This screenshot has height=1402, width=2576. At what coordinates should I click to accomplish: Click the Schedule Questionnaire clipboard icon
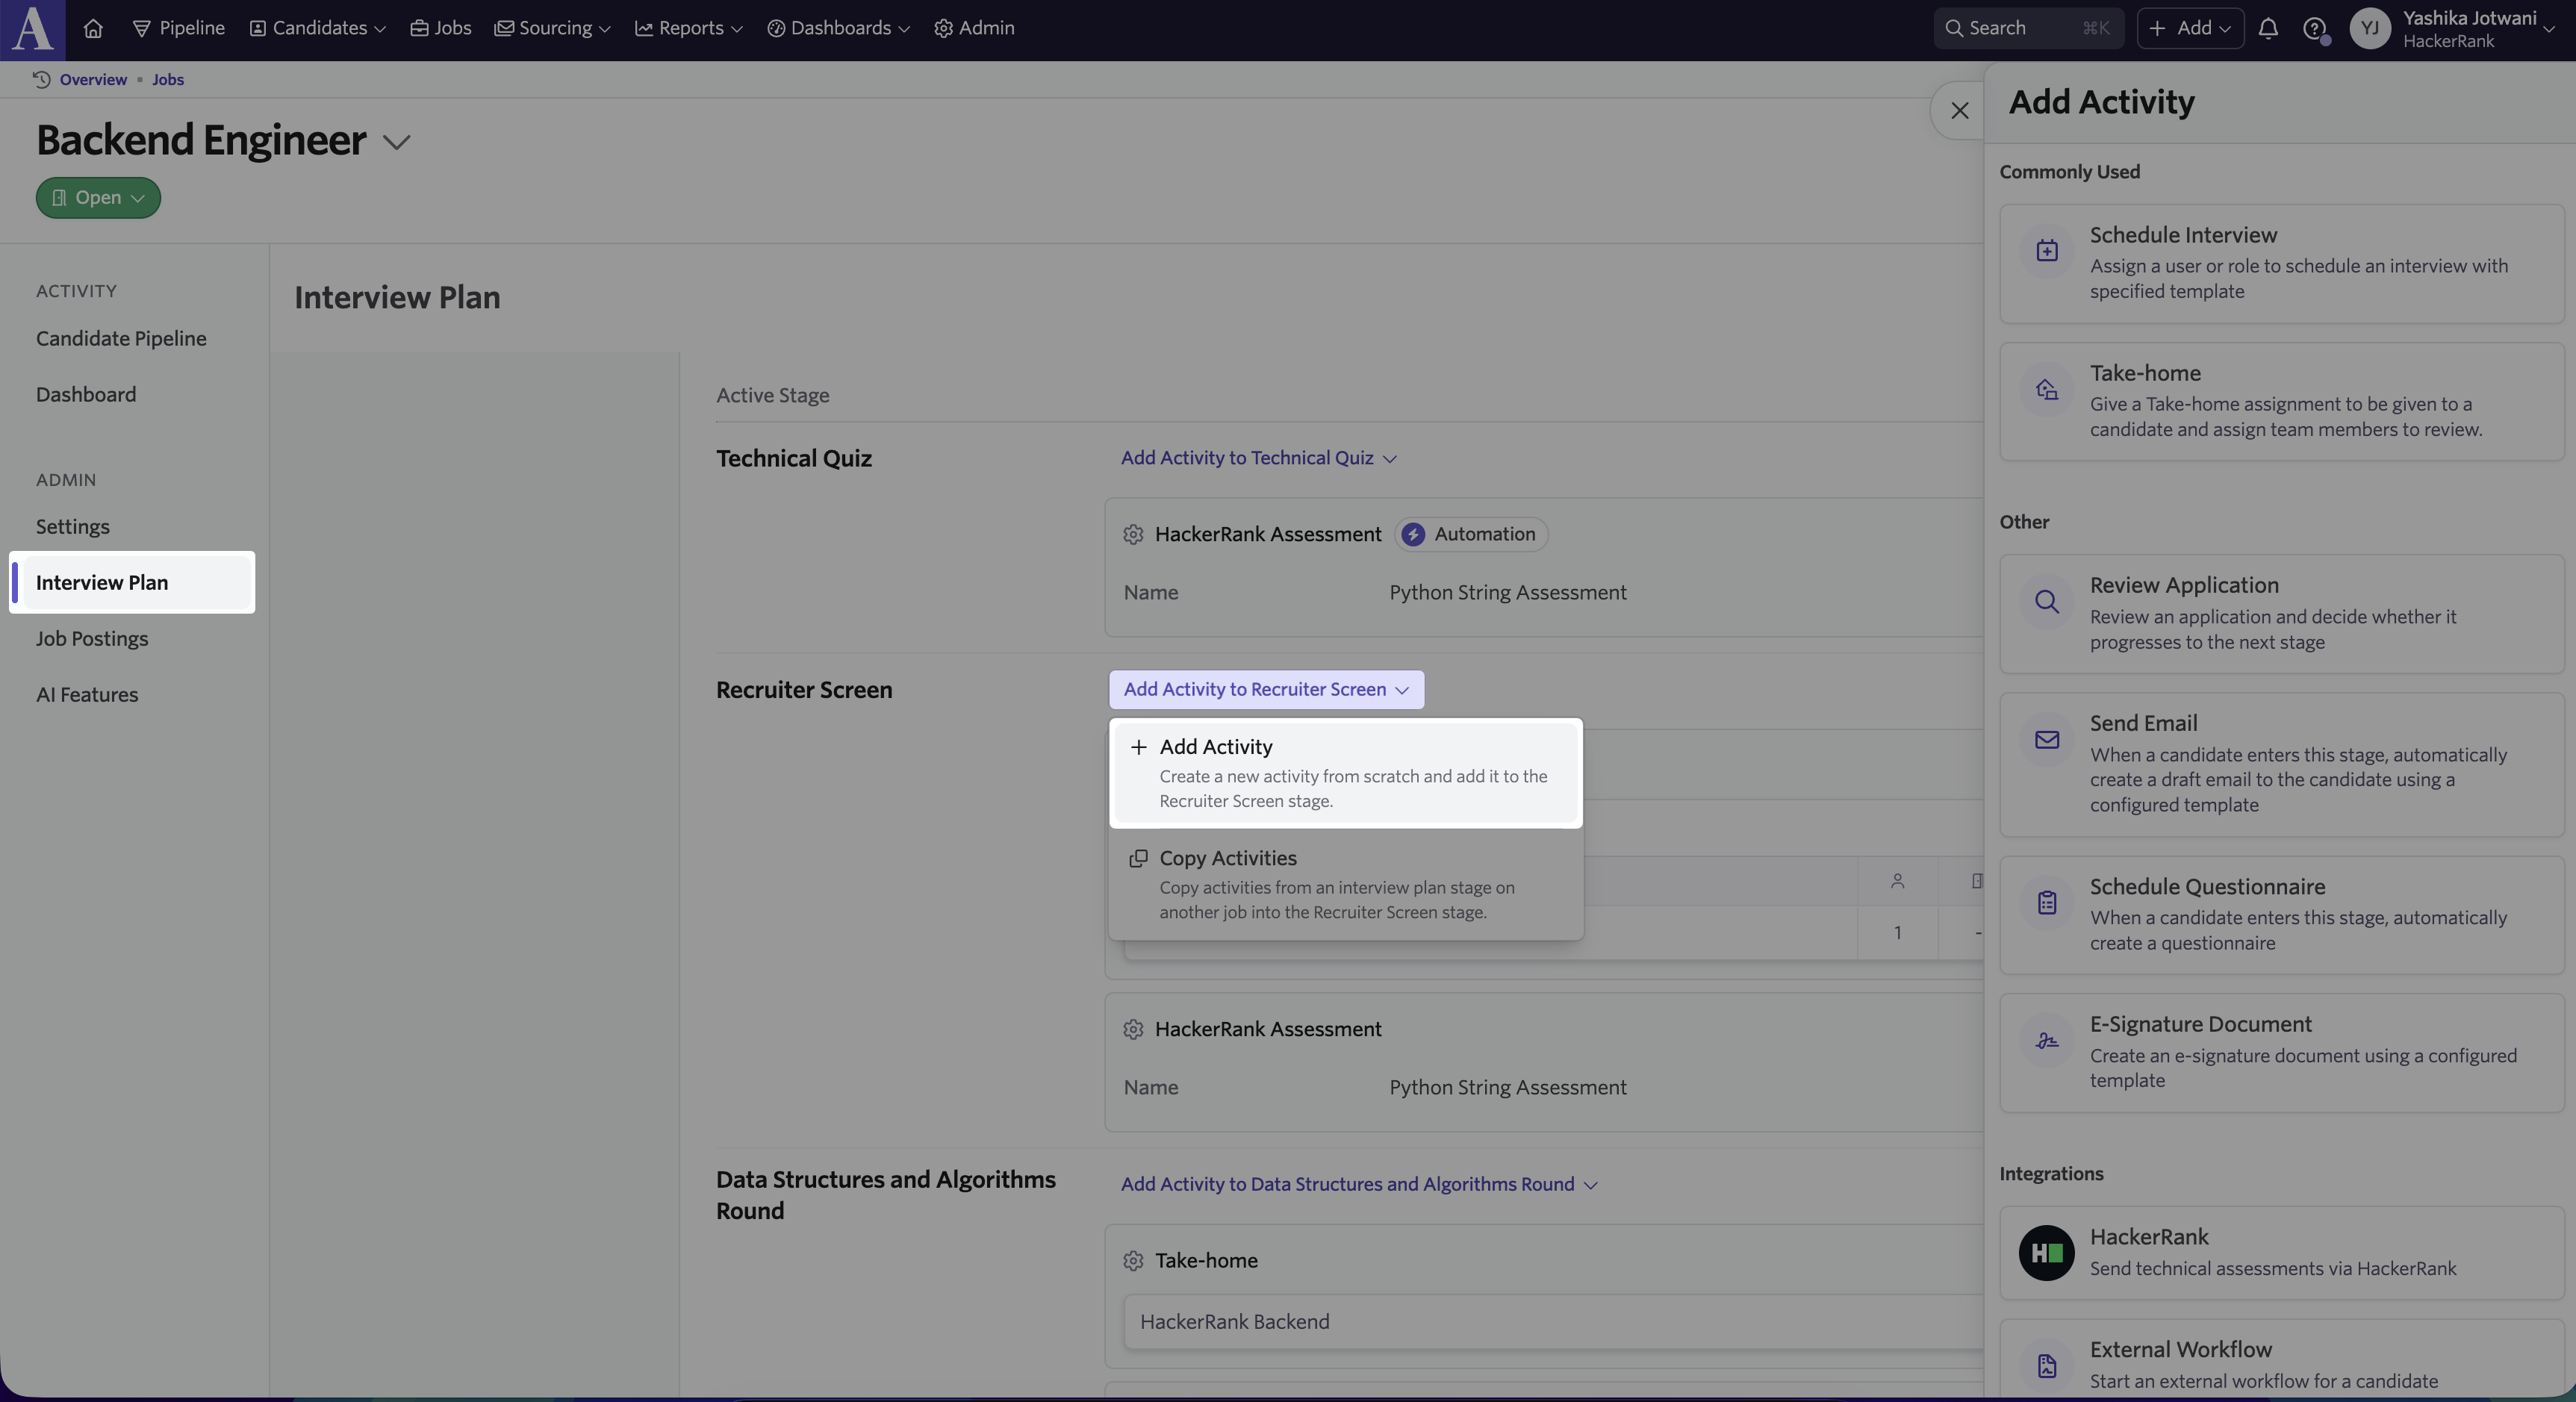click(2047, 902)
